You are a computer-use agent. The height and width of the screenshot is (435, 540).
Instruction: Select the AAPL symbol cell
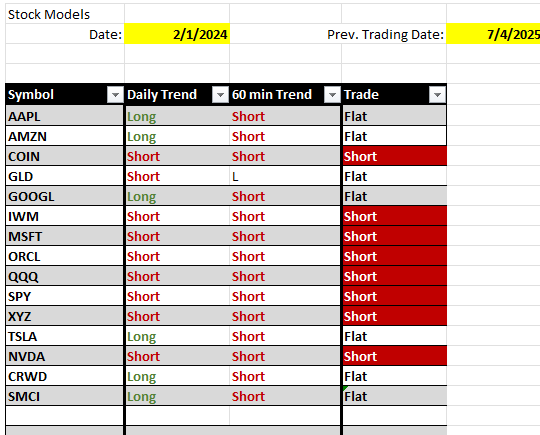click(64, 116)
